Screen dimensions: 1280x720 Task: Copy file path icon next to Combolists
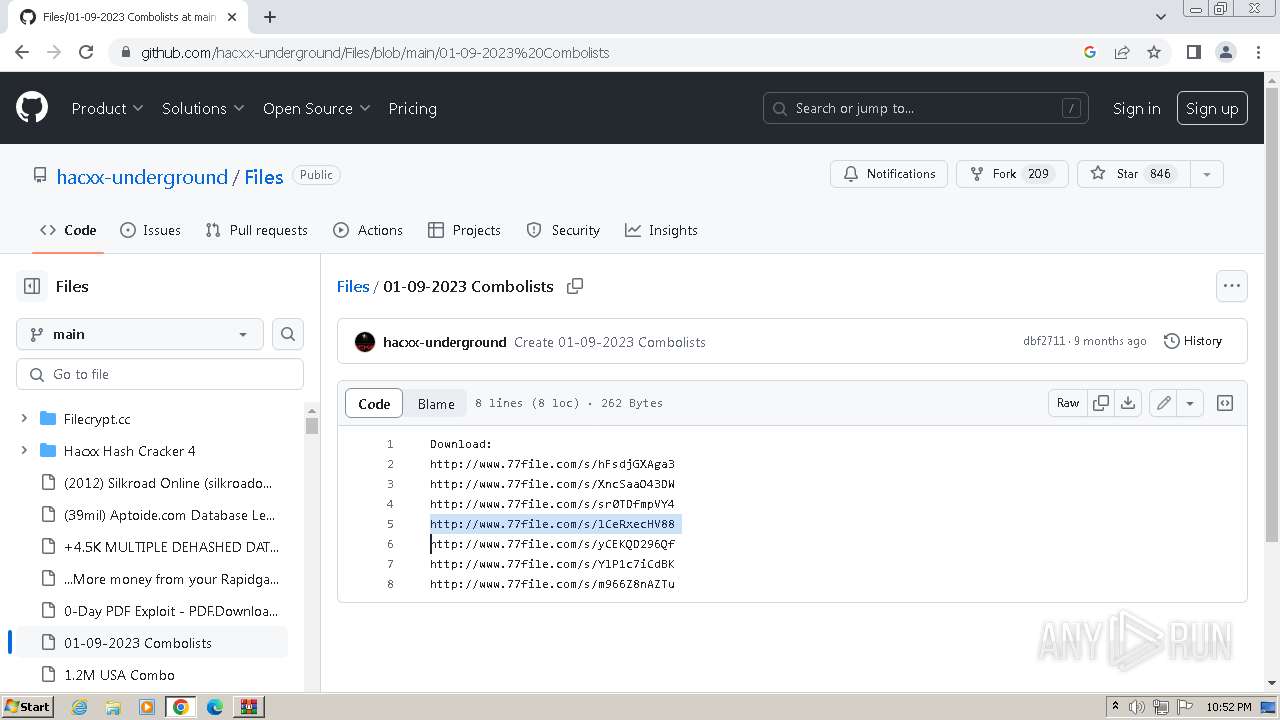tap(575, 286)
